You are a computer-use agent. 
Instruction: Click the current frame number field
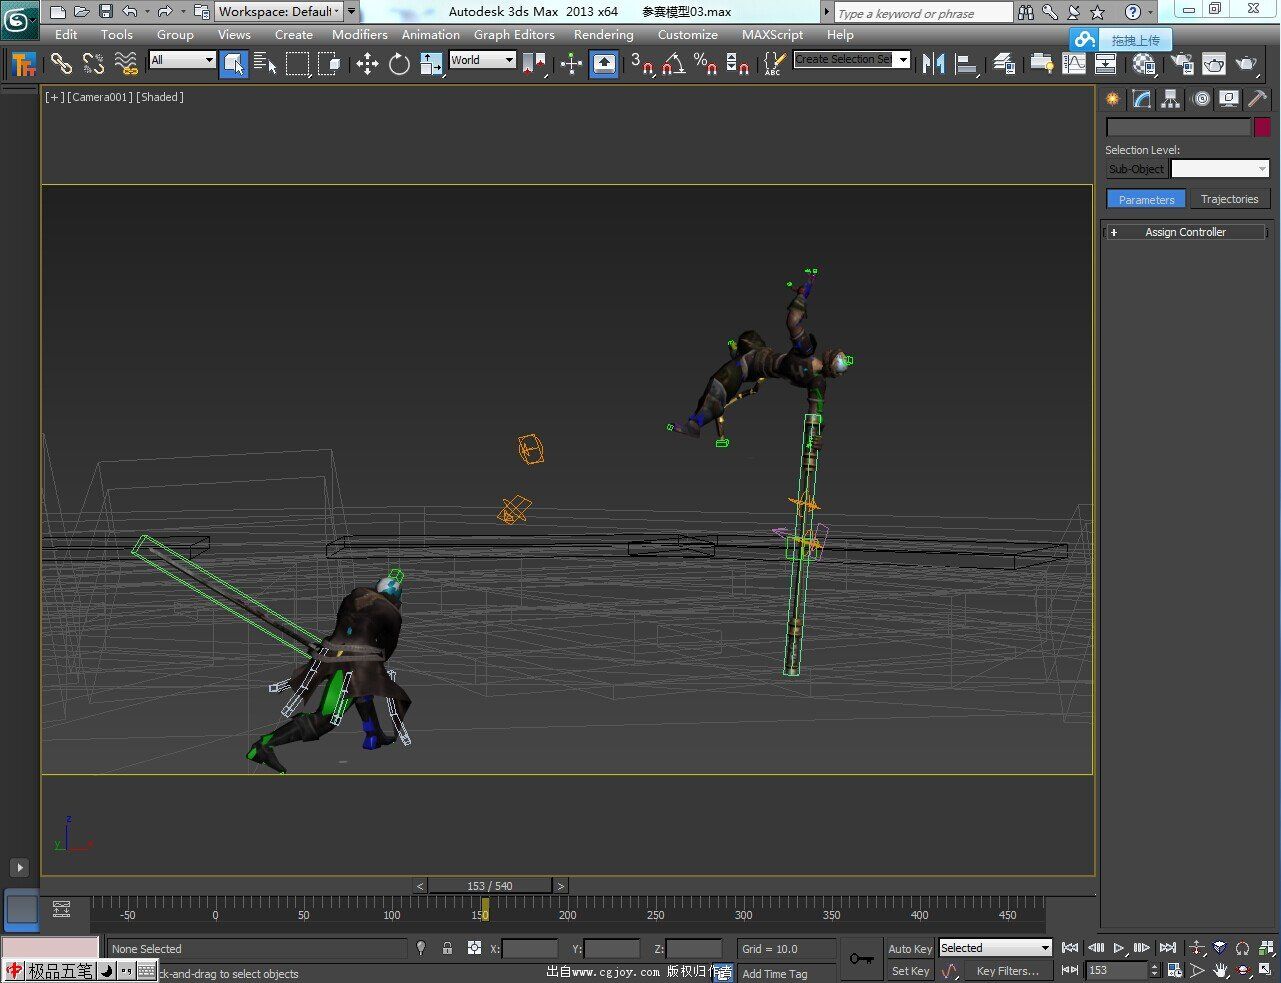1116,970
